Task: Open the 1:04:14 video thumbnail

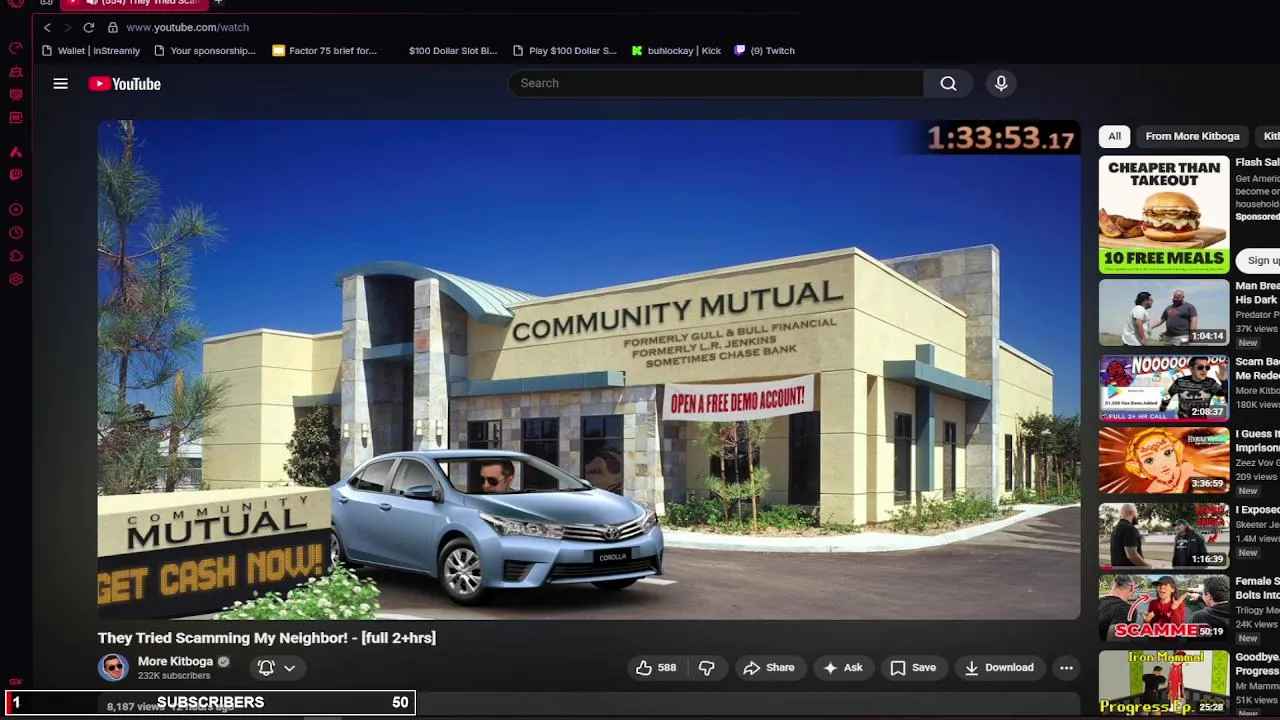Action: click(x=1164, y=312)
